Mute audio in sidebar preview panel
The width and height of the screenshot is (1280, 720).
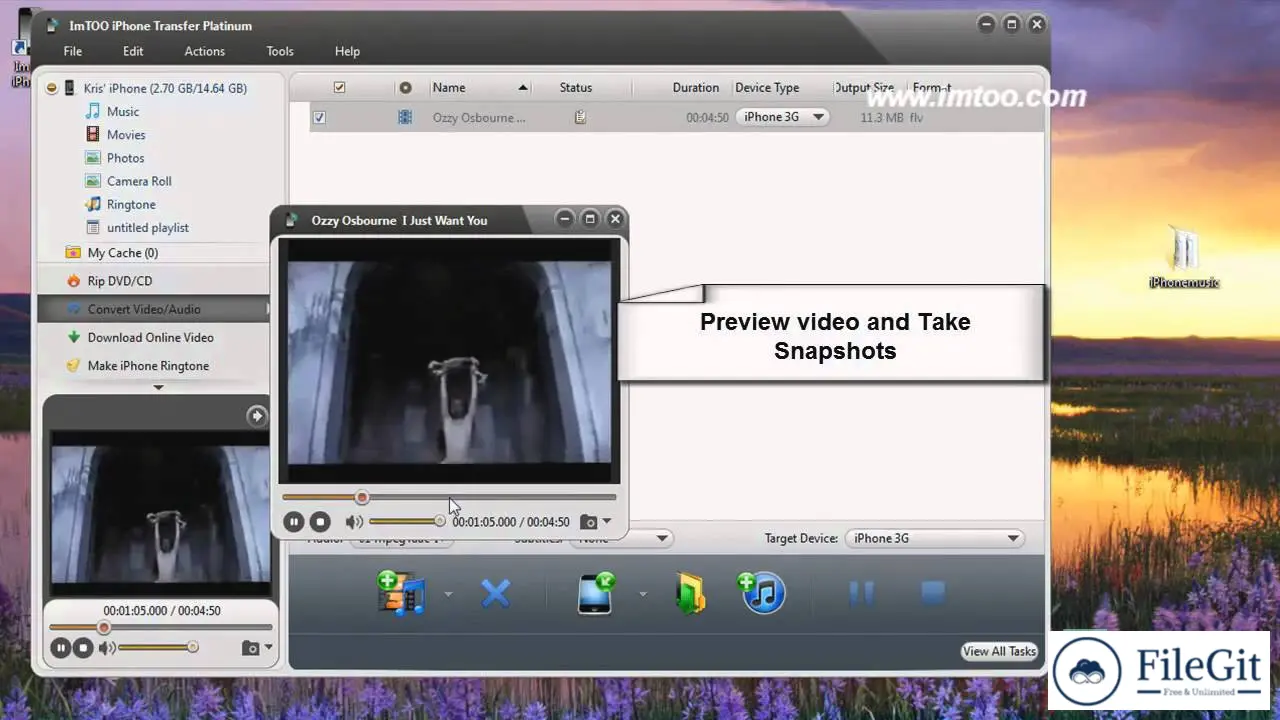[x=106, y=648]
